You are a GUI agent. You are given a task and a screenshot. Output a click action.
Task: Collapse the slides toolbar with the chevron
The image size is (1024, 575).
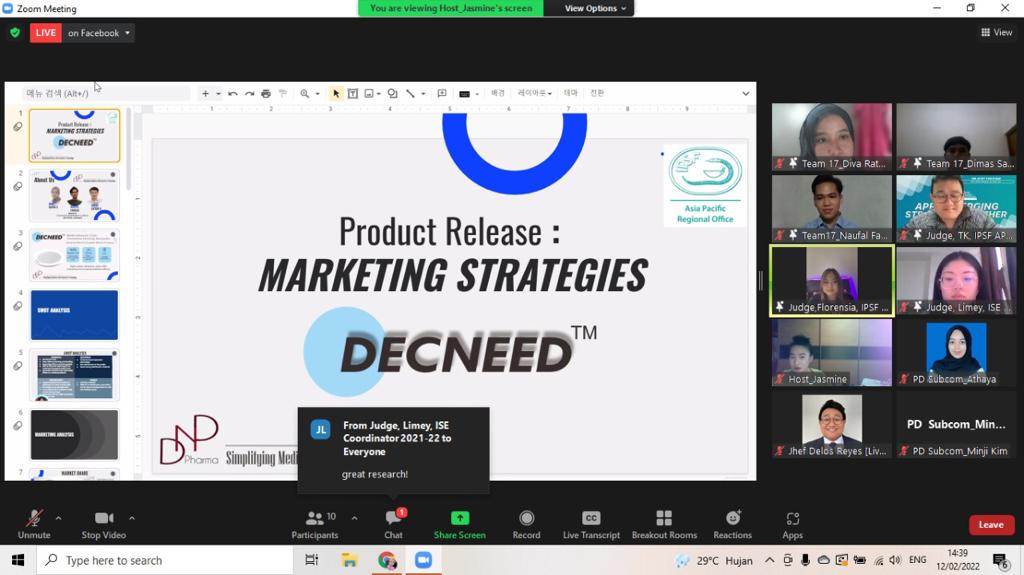point(745,93)
